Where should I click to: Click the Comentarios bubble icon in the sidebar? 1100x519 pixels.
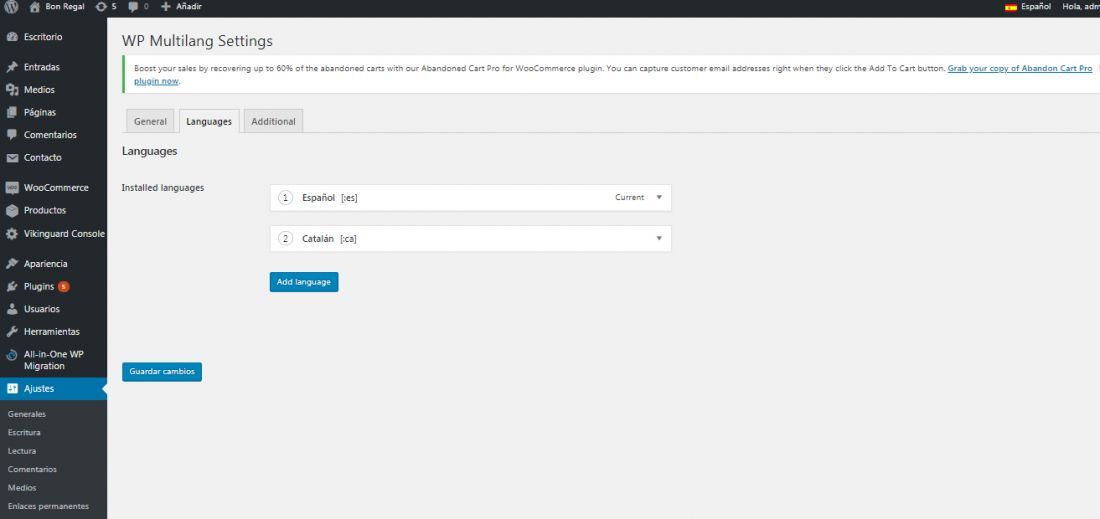11,135
